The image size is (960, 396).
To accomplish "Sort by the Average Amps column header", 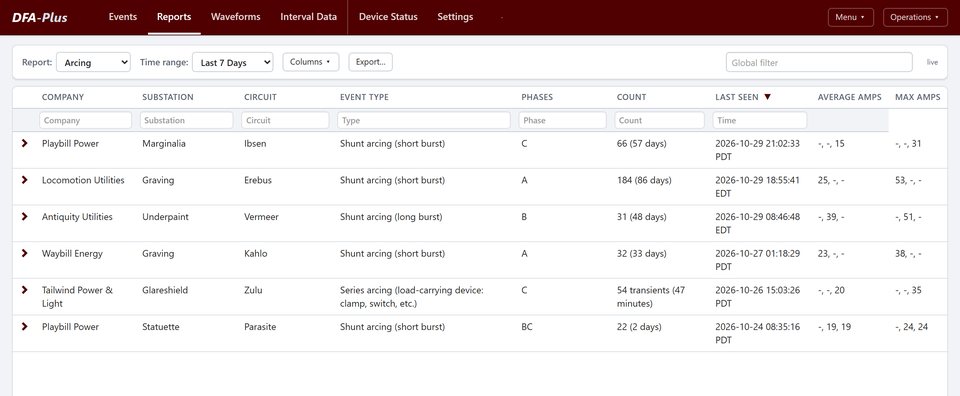I will pyautogui.click(x=850, y=97).
